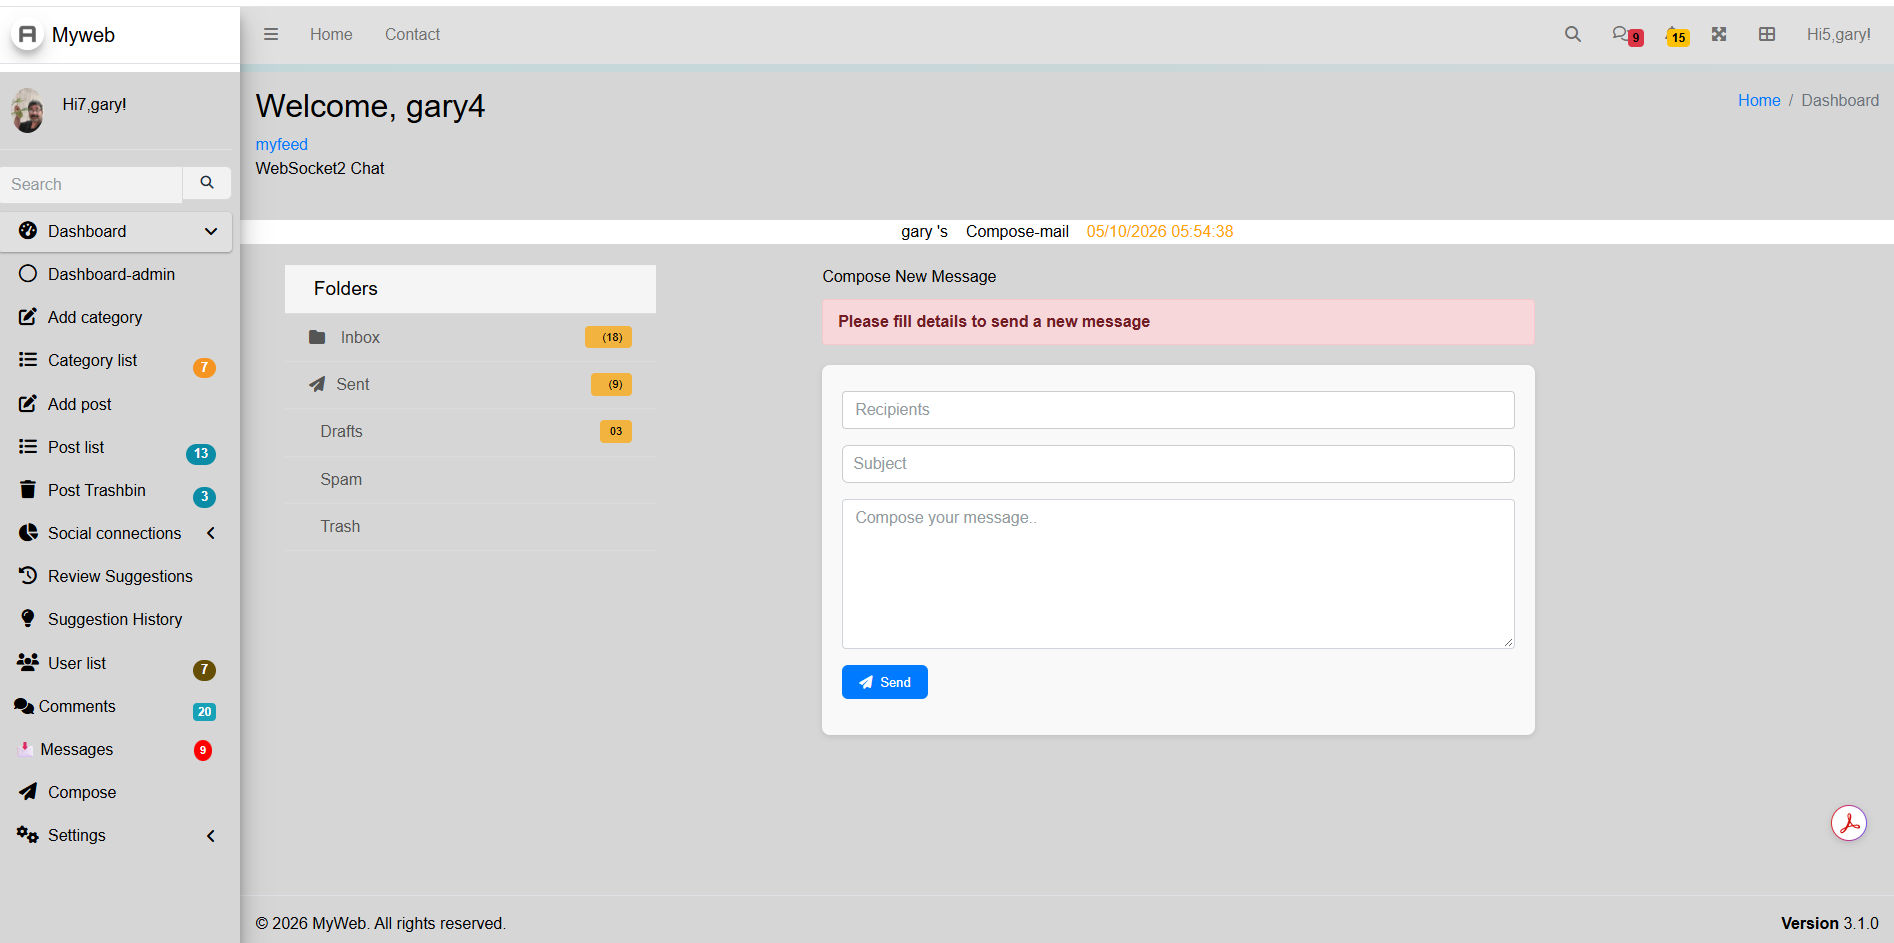Open the chat messages icon with badge 9

point(1627,35)
